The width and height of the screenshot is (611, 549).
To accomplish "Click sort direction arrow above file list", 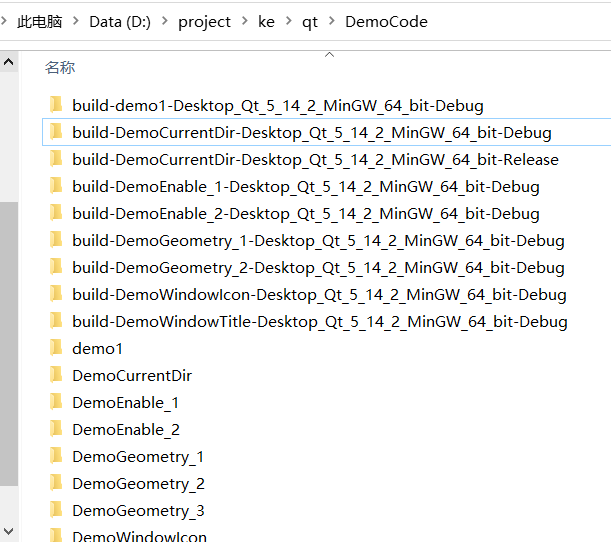I will pos(330,55).
